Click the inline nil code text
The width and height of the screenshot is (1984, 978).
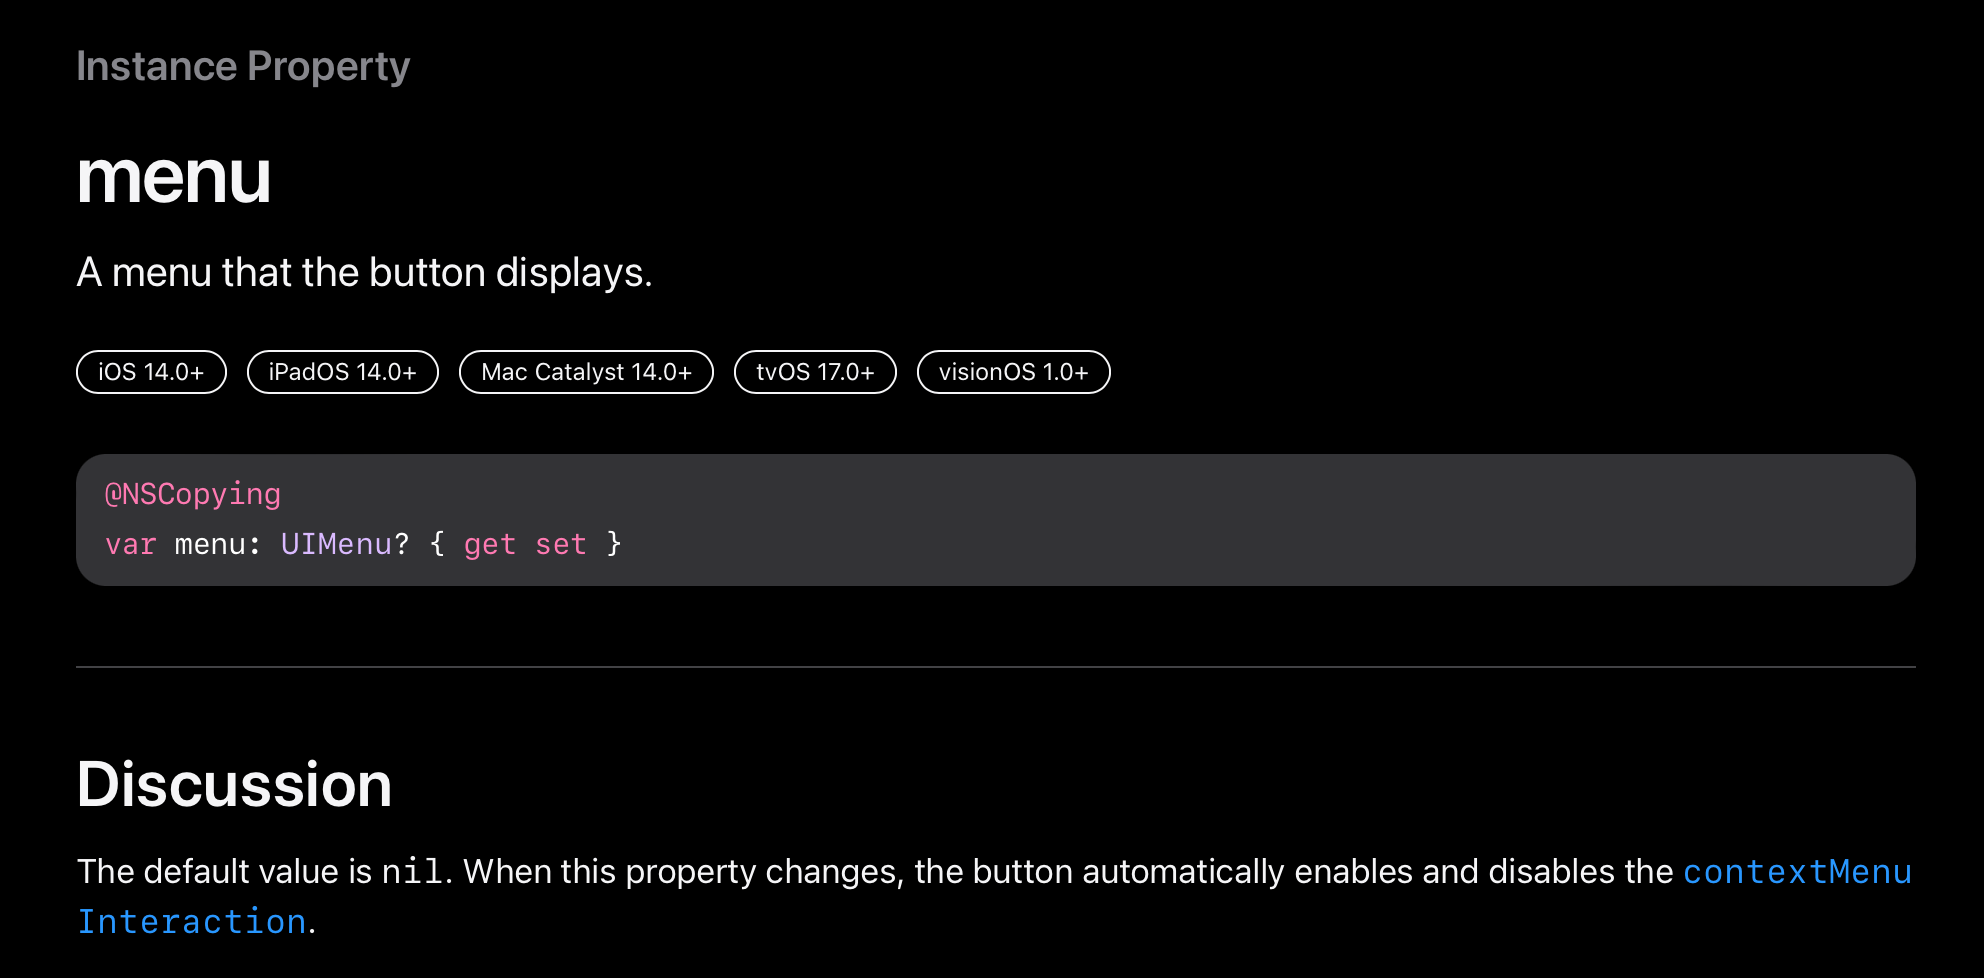pyautogui.click(x=411, y=872)
